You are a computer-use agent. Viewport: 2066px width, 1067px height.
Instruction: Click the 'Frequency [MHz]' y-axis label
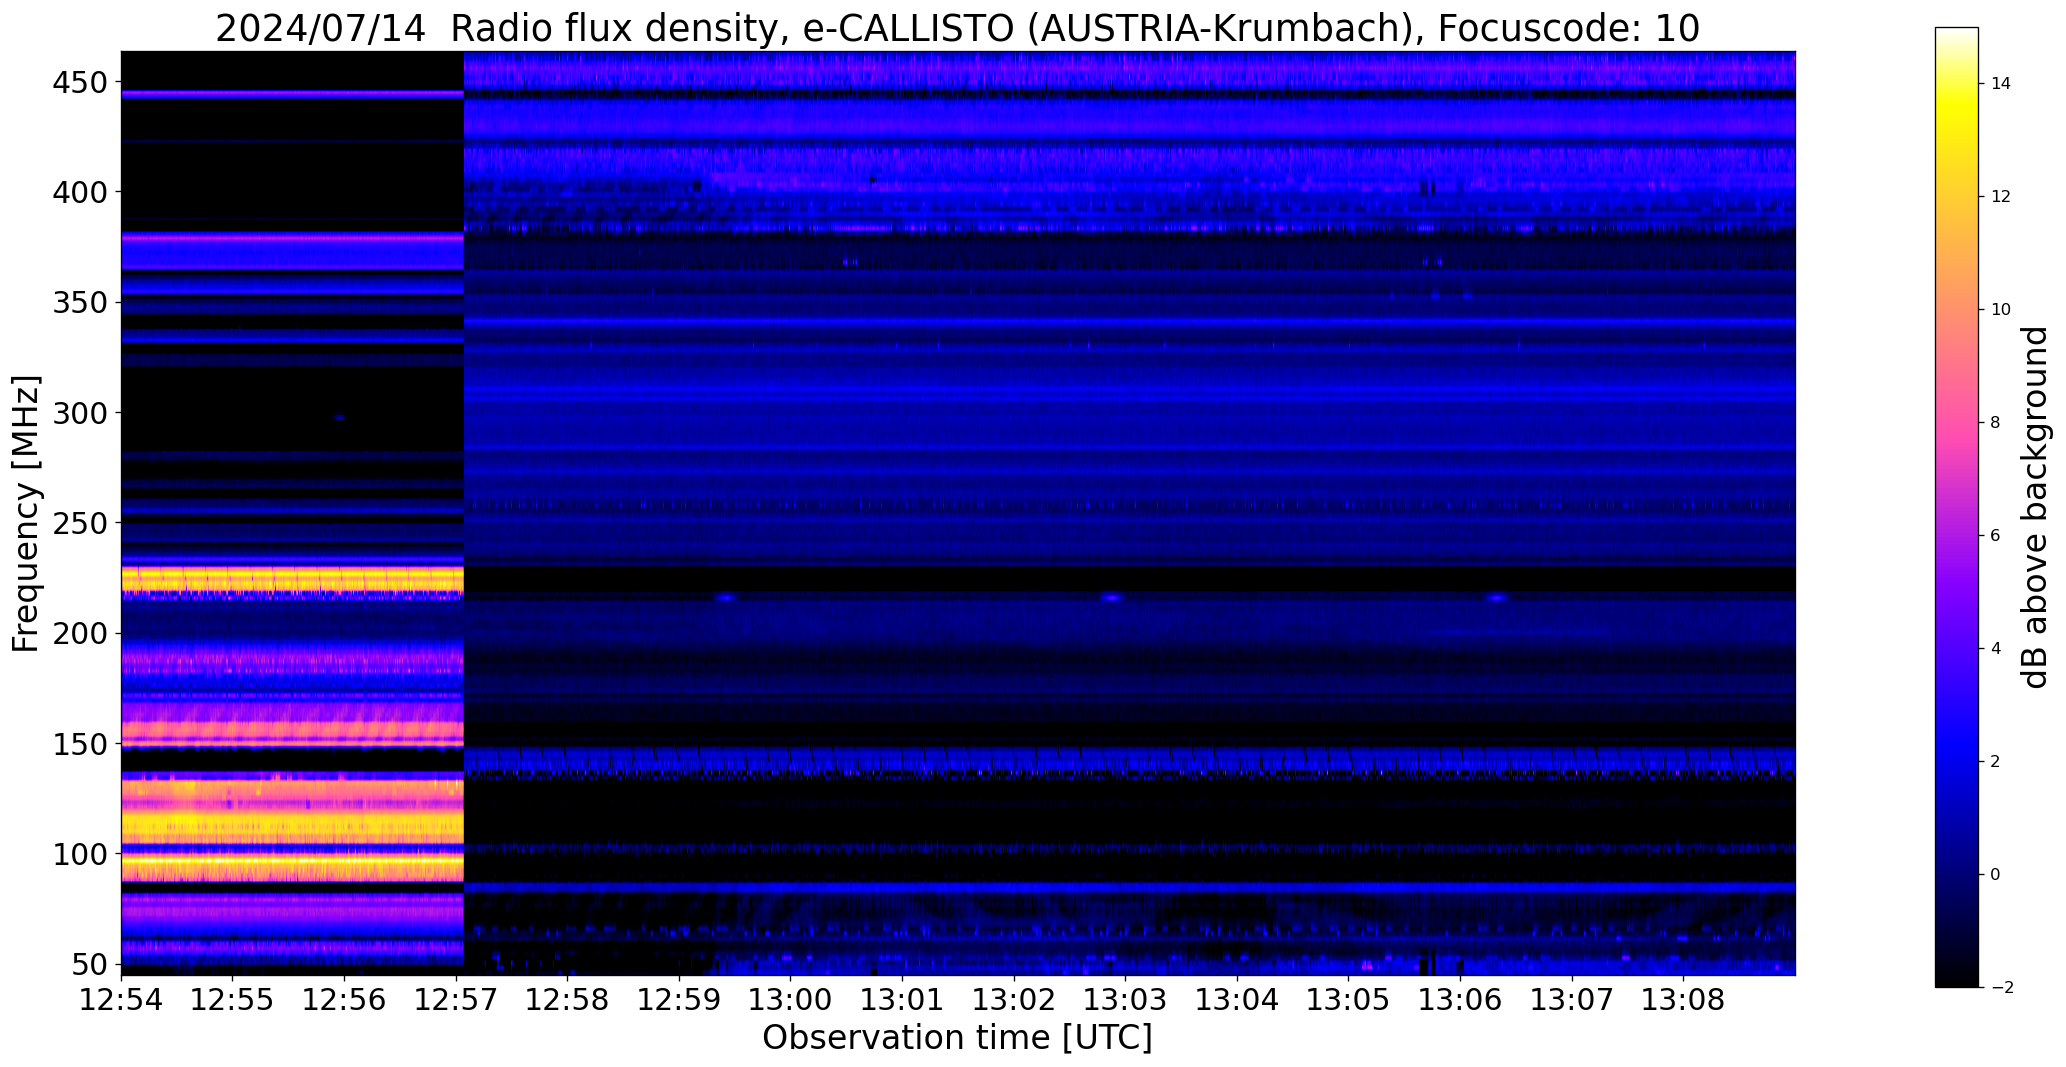point(26,514)
